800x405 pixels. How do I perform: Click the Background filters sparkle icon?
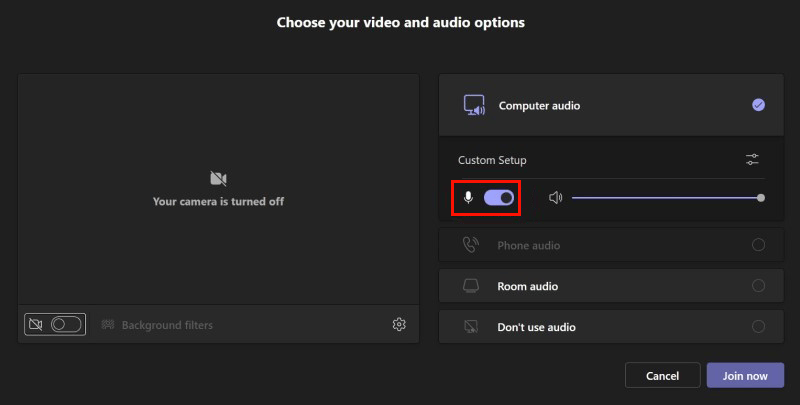click(x=108, y=324)
